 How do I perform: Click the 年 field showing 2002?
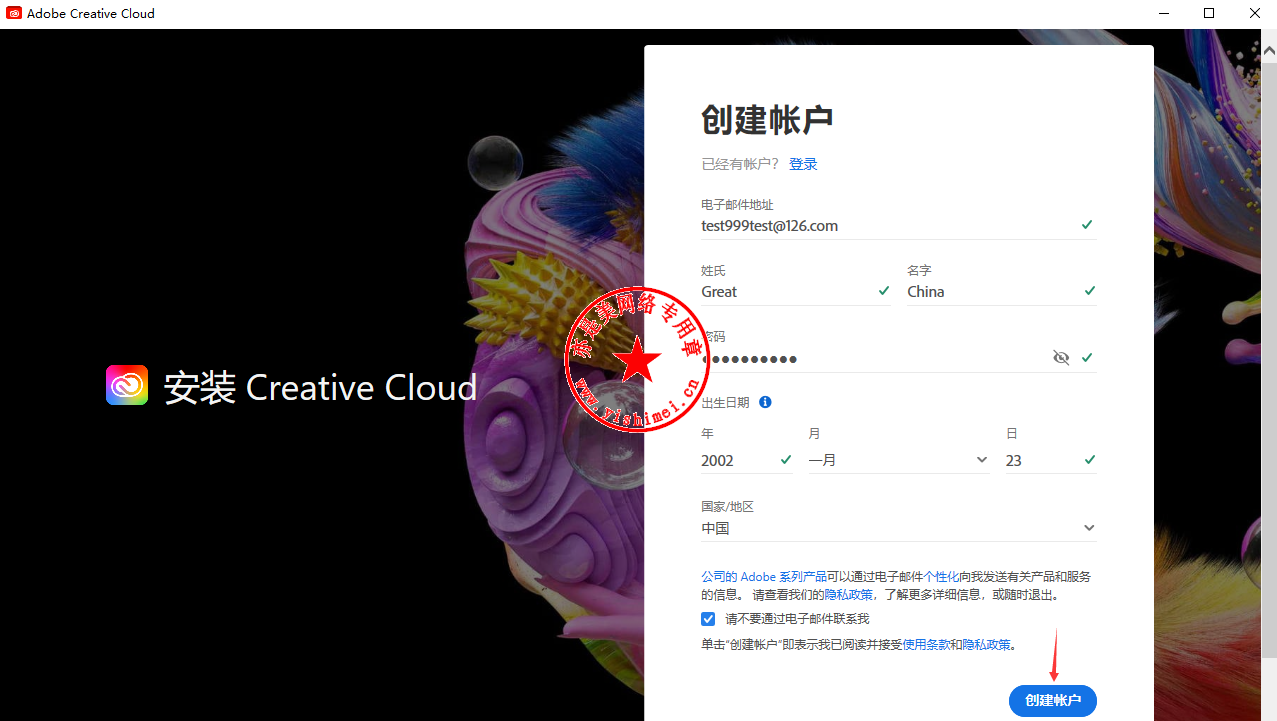[747, 460]
